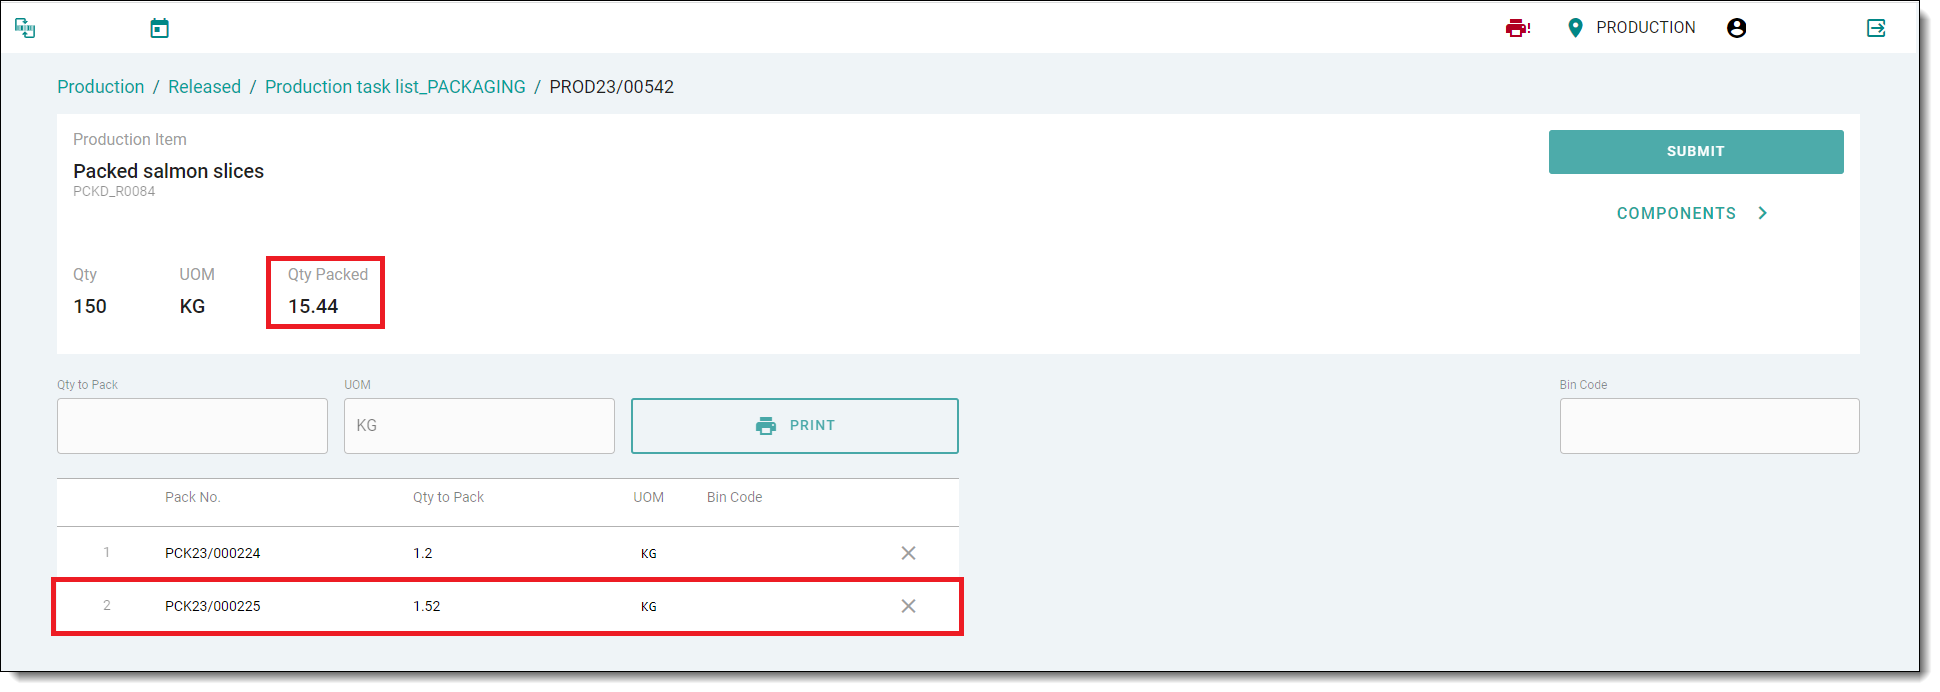The height and width of the screenshot is (692, 1940).
Task: Click into the Bin Code input box
Action: [x=1709, y=426]
